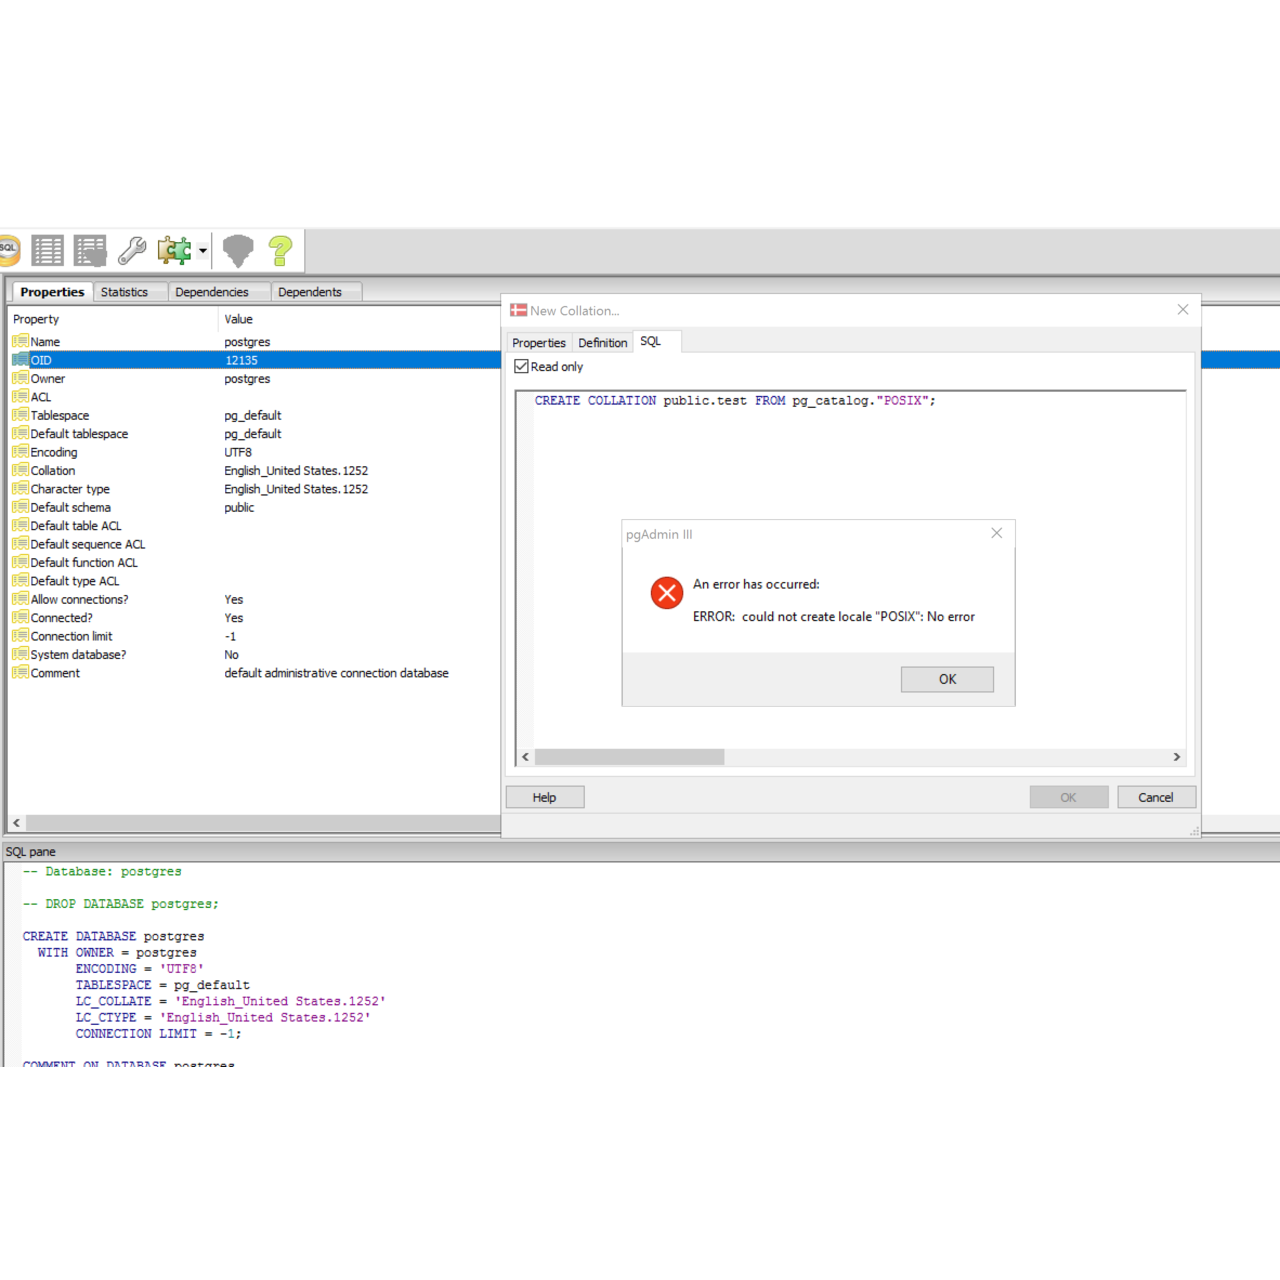Switch to the Definition tab in New Collation
Screen dimensions: 1280x1280
click(x=602, y=343)
